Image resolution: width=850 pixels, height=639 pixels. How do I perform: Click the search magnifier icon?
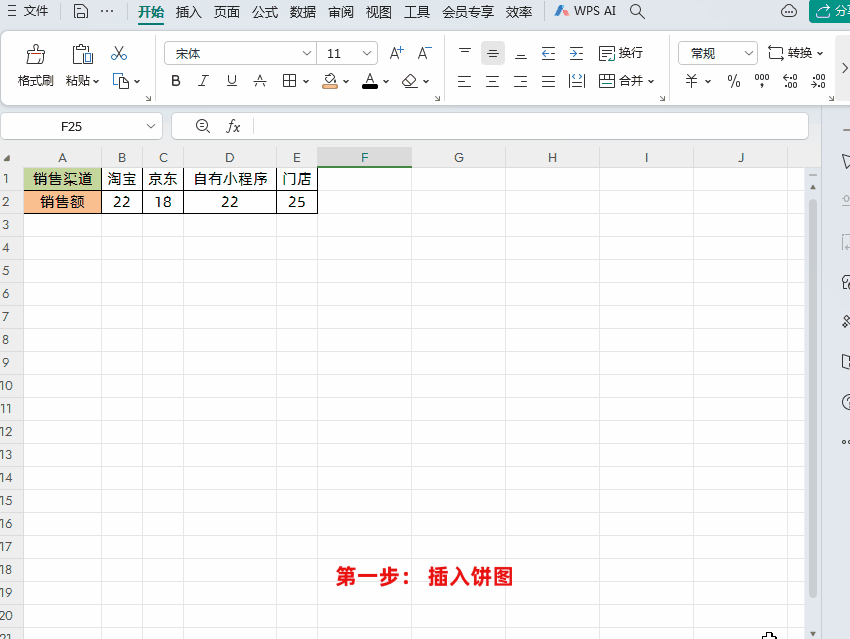pos(638,11)
